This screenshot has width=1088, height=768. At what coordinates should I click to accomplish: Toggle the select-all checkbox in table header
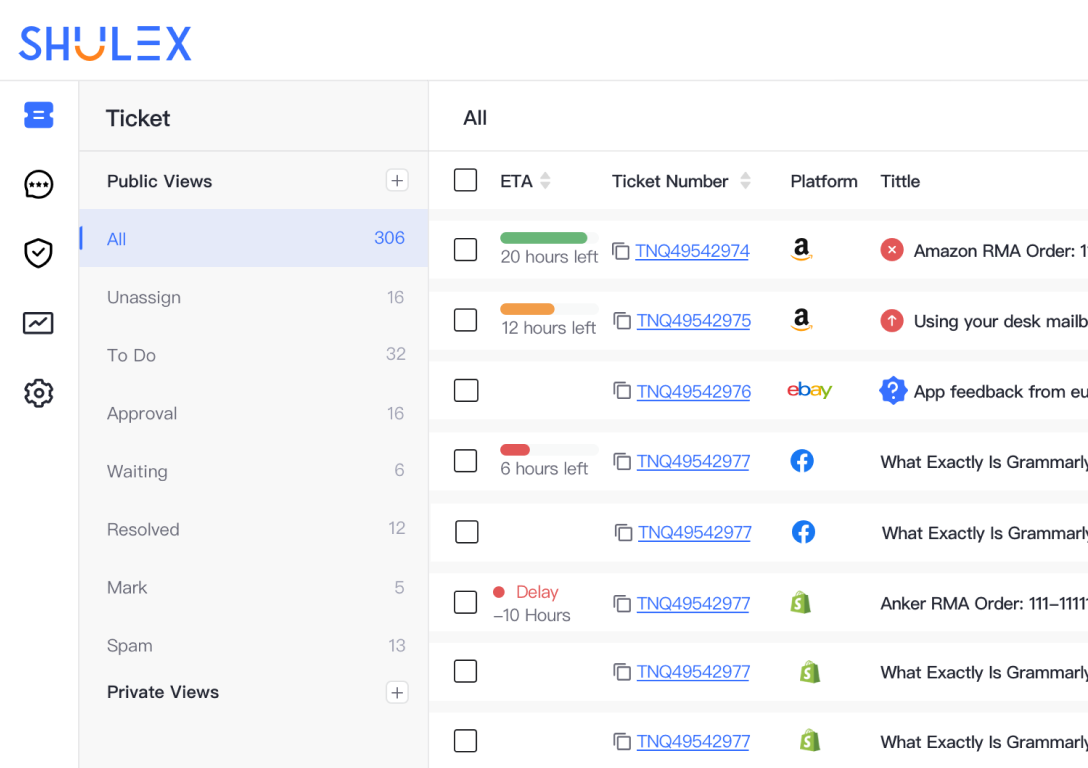[x=465, y=180]
